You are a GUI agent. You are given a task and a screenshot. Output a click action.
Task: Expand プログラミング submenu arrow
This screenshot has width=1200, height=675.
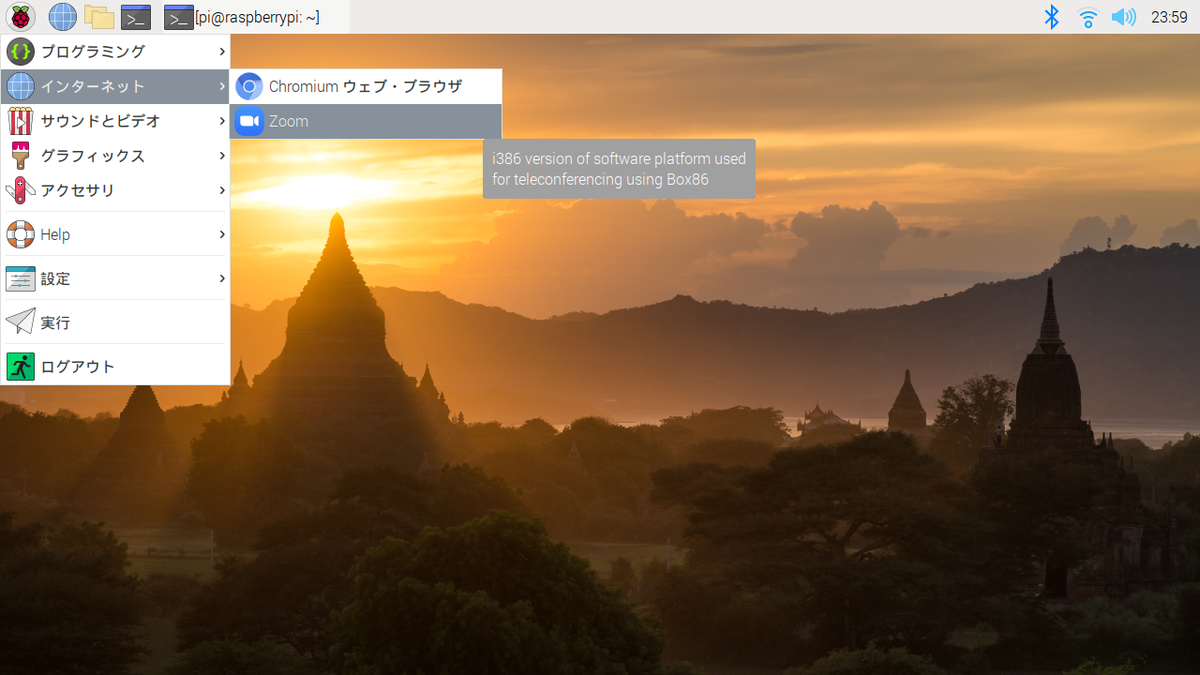coord(222,51)
